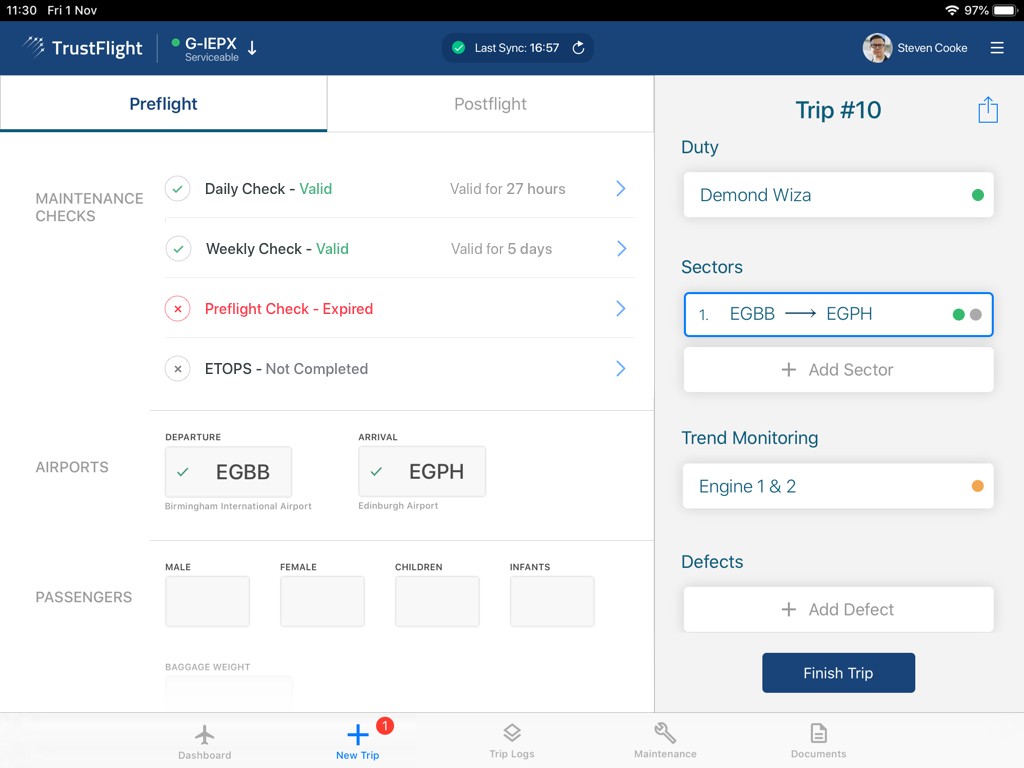
Task: Click Add Sector button
Action: 839,370
